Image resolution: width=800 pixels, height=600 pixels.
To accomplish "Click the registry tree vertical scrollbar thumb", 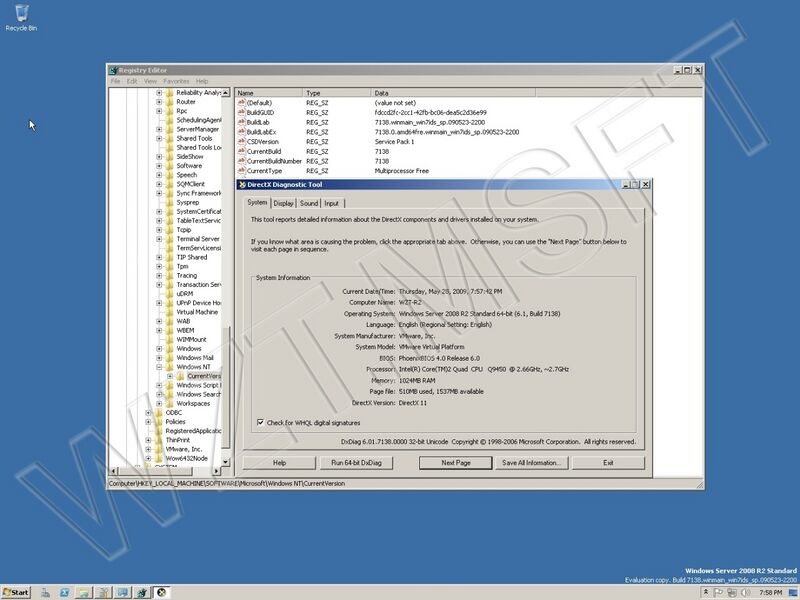I will (226, 388).
